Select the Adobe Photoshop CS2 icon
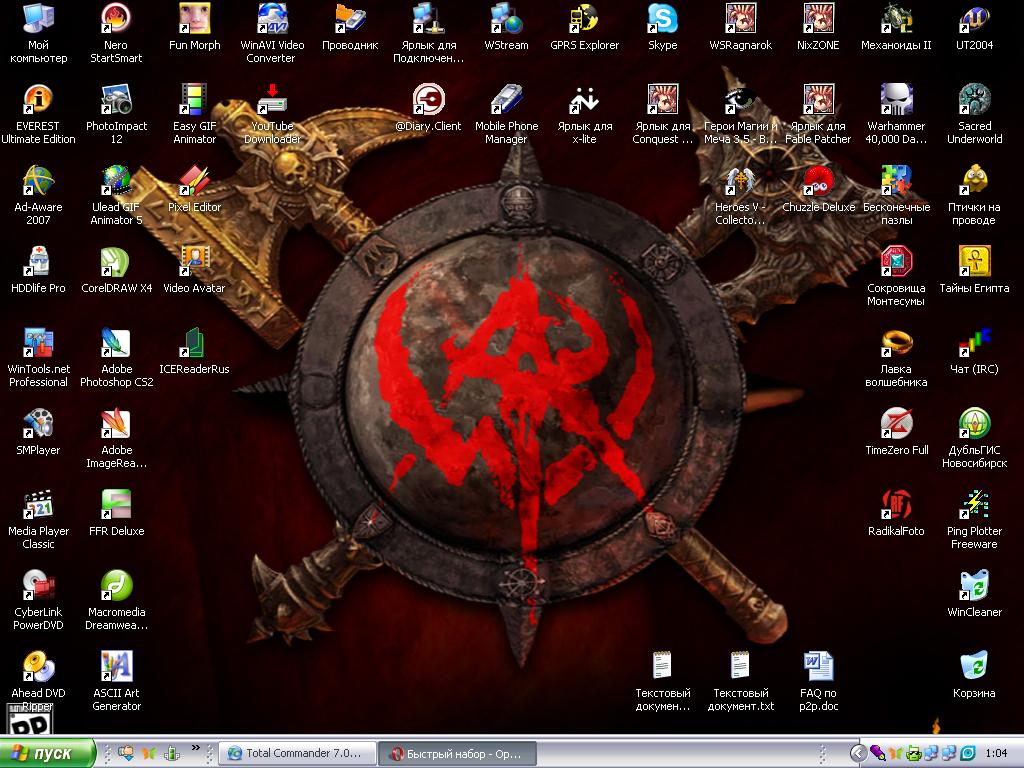This screenshot has height=768, width=1024. (x=116, y=344)
